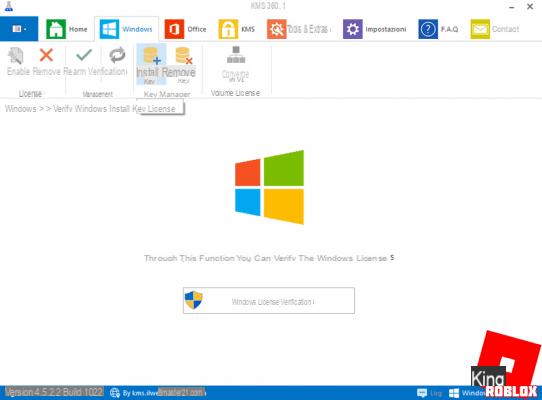Click the purple gear Impostazioni icon
Screen dimensions: 542x400
click(x=353, y=29)
